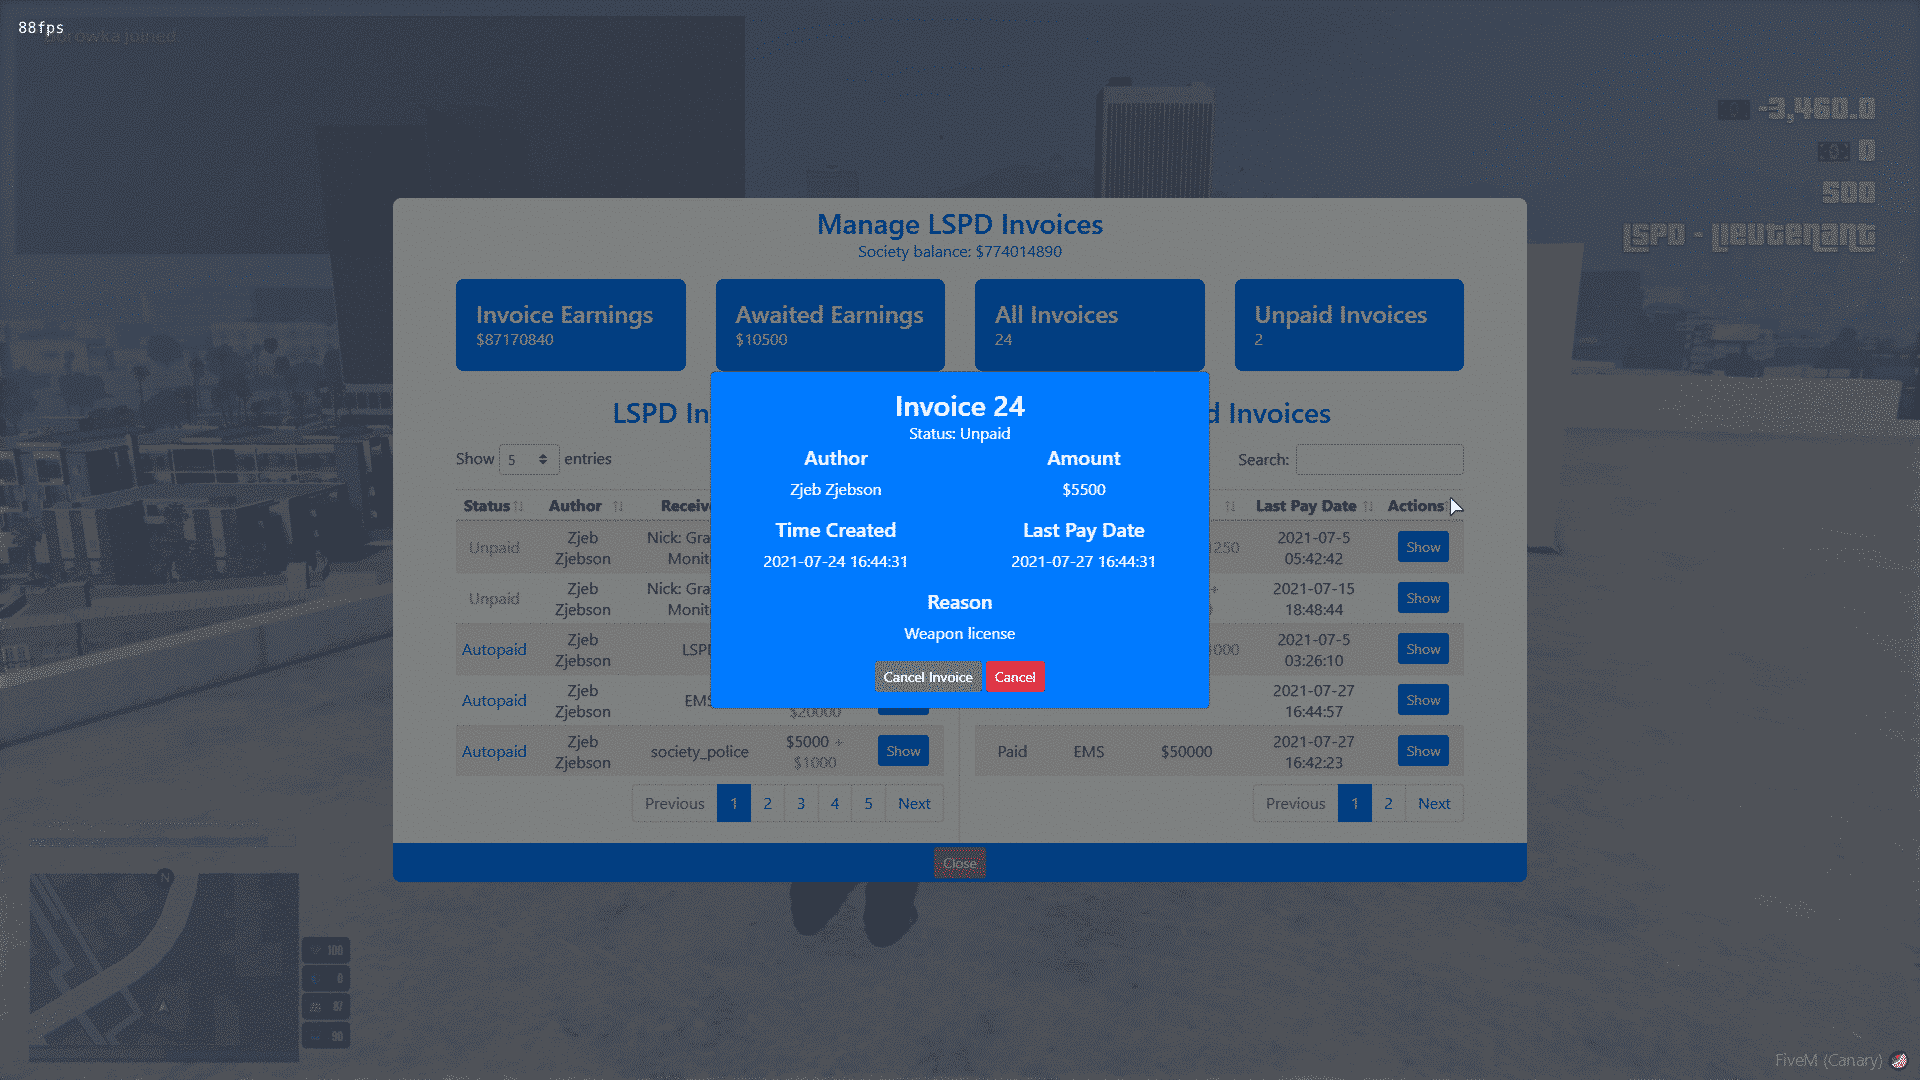Click Next in left table pagination
Image resolution: width=1920 pixels, height=1080 pixels.
[x=914, y=803]
